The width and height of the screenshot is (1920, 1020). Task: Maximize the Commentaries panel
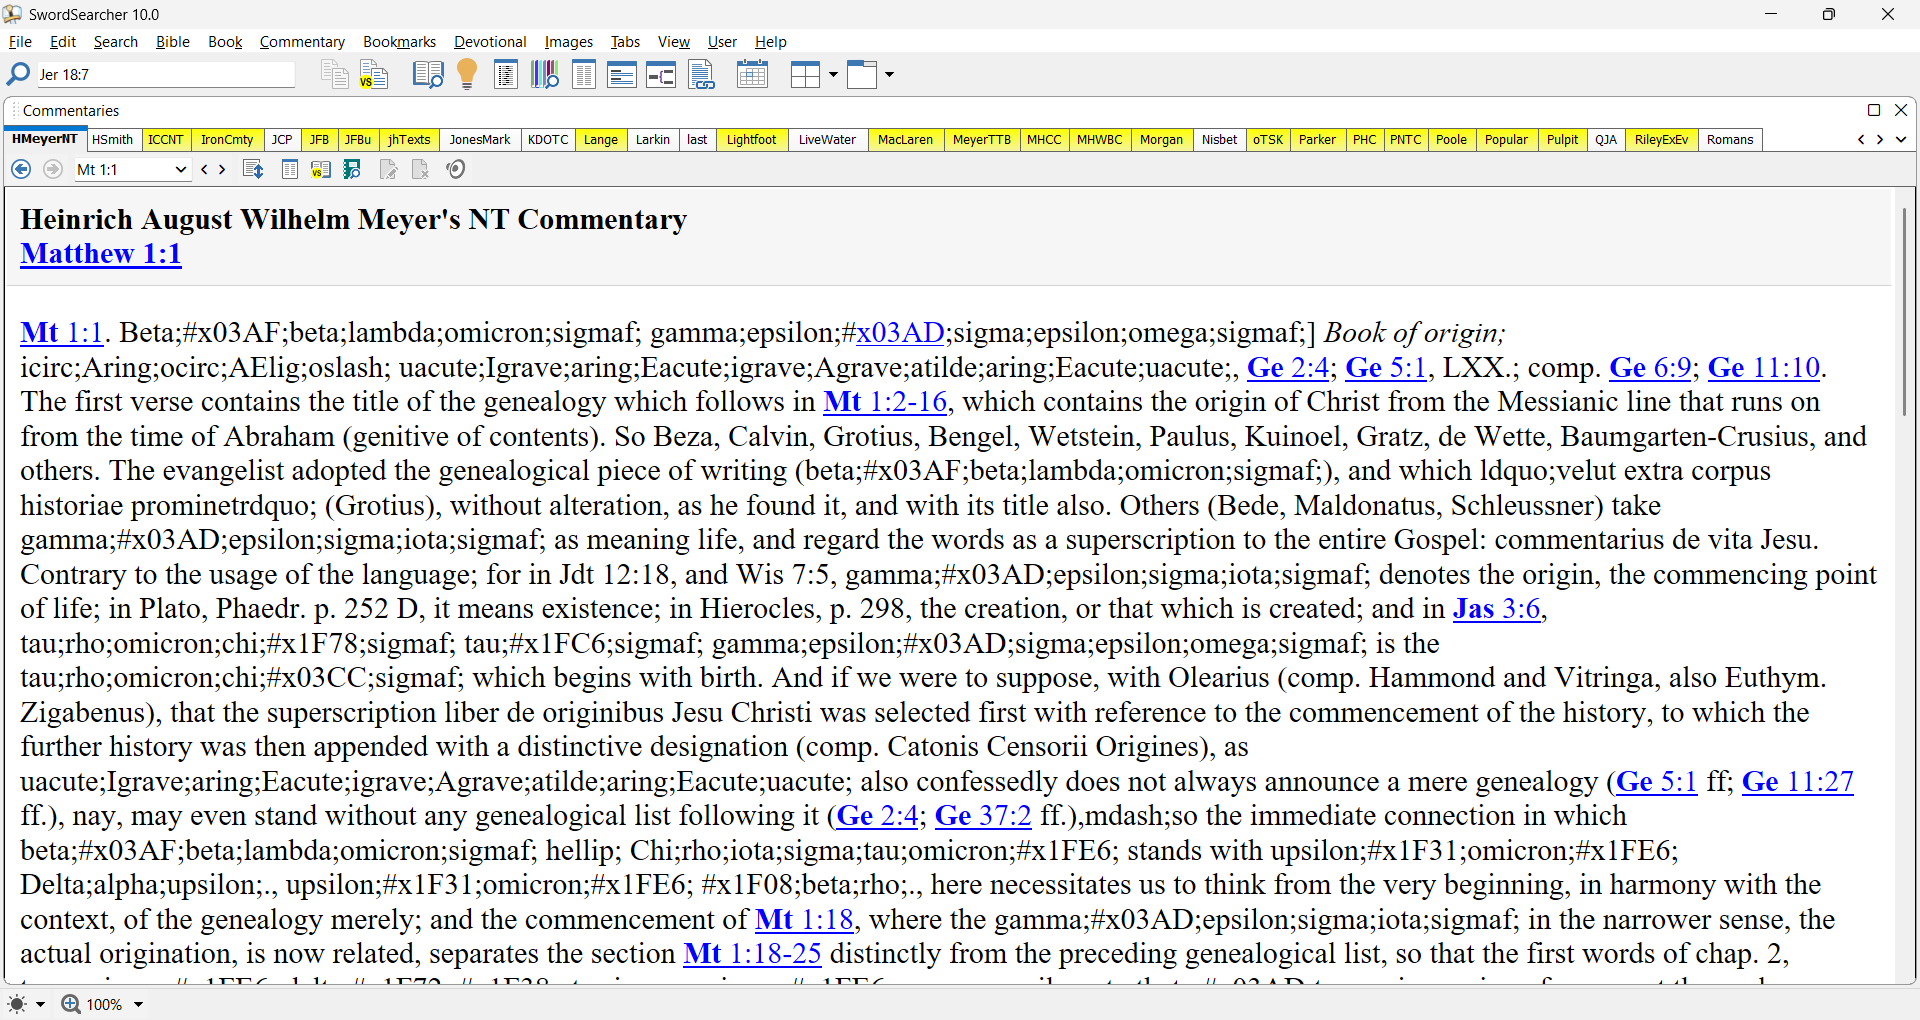pyautogui.click(x=1874, y=110)
